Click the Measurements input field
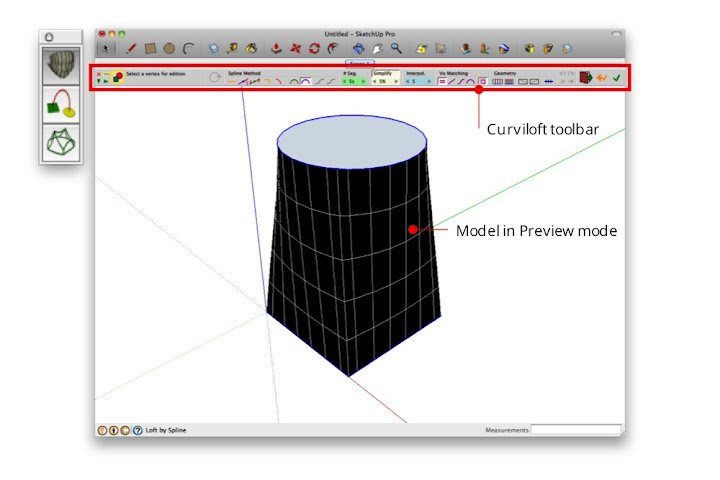Image resolution: width=720 pixels, height=480 pixels. pyautogui.click(x=574, y=430)
